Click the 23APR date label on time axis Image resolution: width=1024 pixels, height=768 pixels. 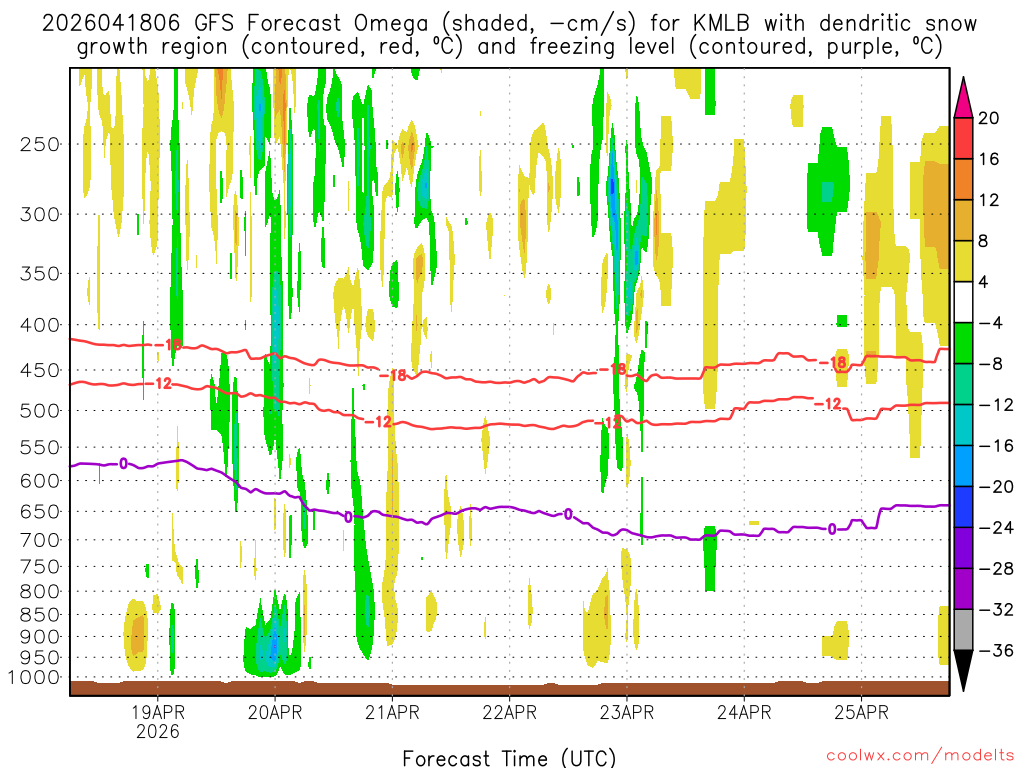(x=626, y=712)
